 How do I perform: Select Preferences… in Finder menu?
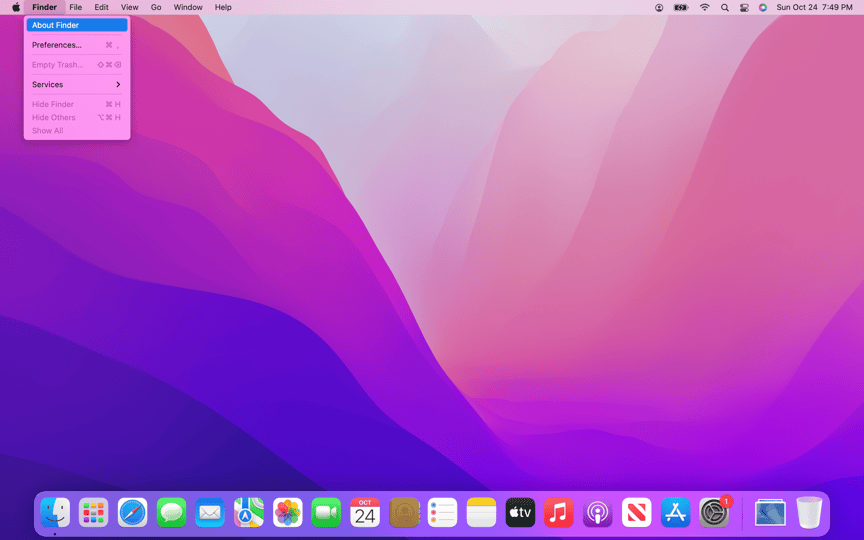point(77,45)
